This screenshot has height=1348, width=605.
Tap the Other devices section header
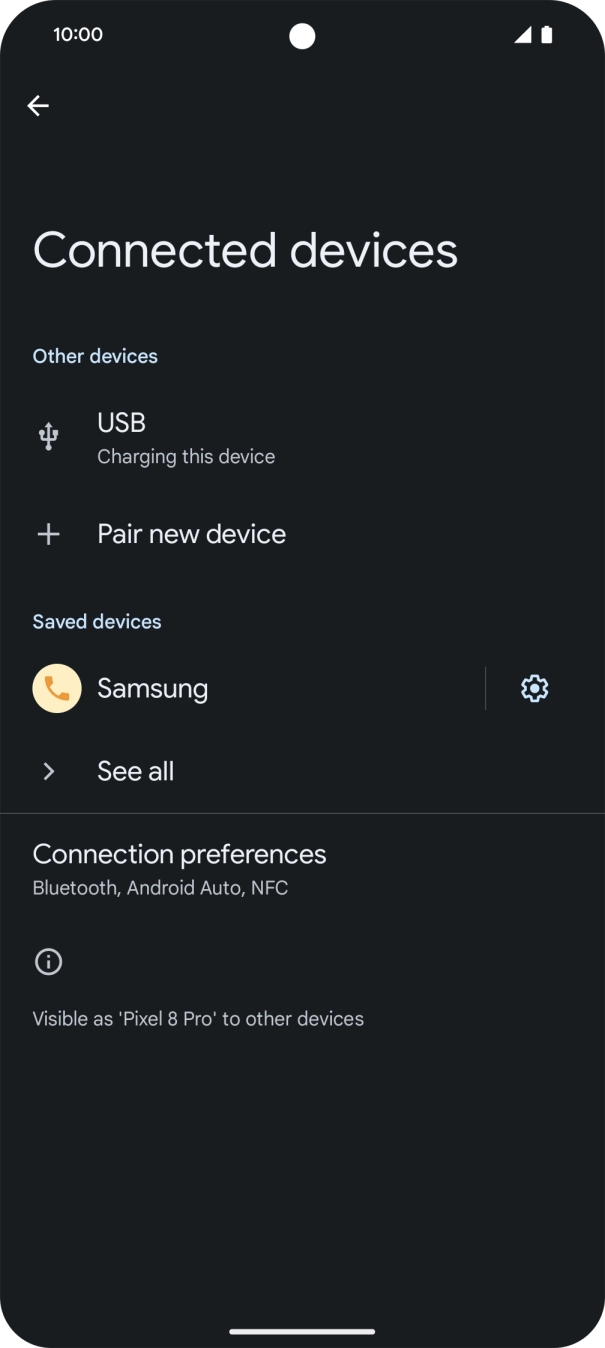tap(95, 356)
